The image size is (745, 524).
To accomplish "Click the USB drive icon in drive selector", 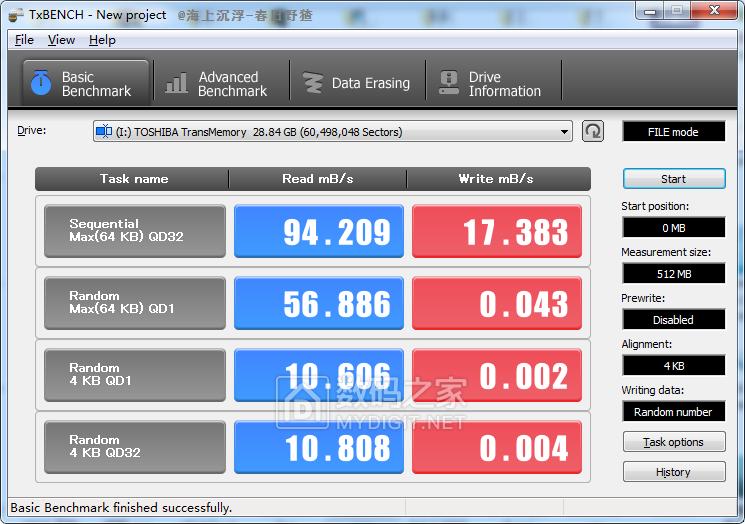I will click(x=104, y=131).
